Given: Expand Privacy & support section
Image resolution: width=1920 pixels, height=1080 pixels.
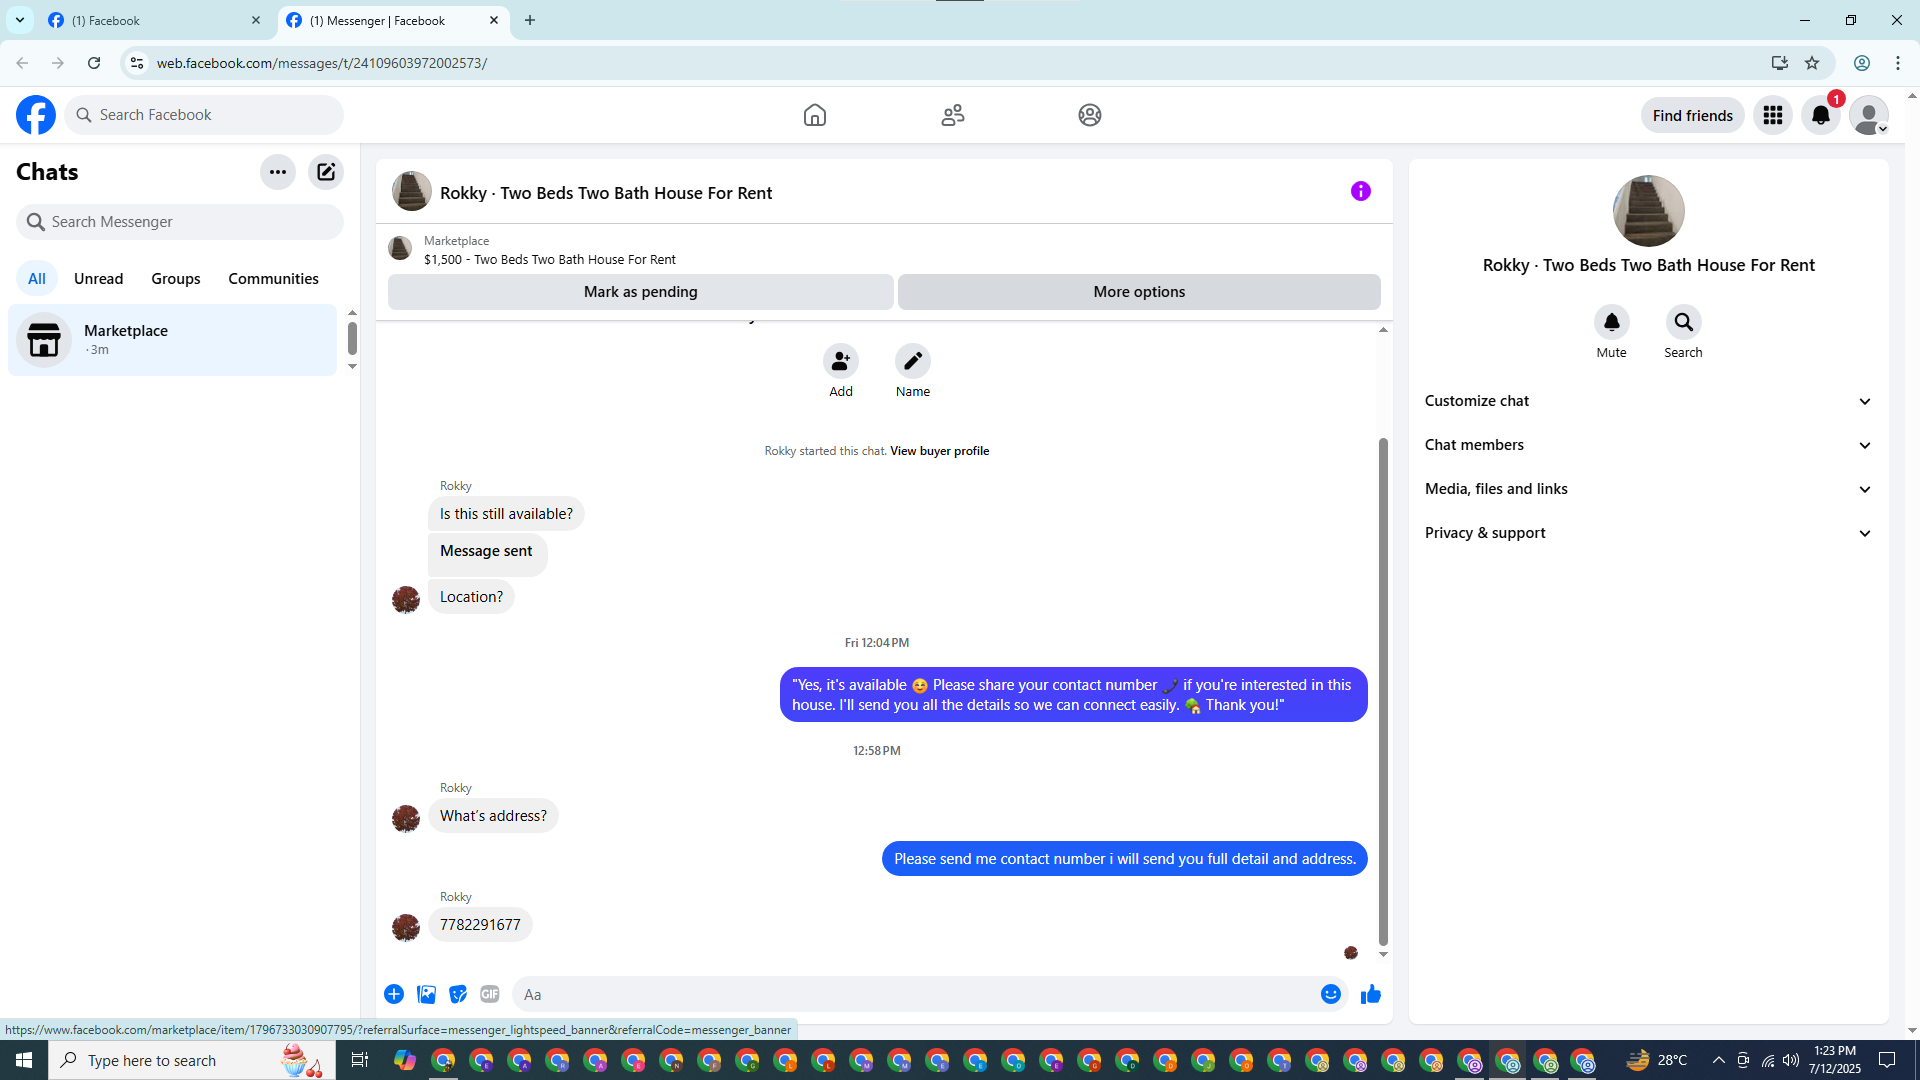Looking at the screenshot, I should click(1647, 533).
